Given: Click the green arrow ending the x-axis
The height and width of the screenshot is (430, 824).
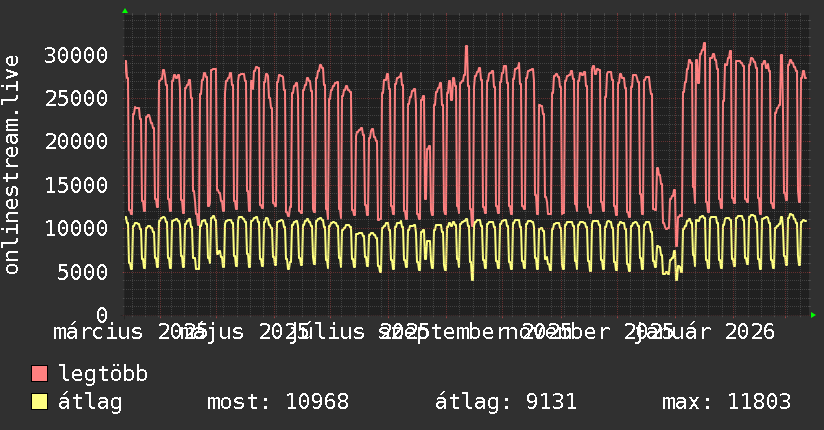Looking at the screenshot, I should point(813,315).
